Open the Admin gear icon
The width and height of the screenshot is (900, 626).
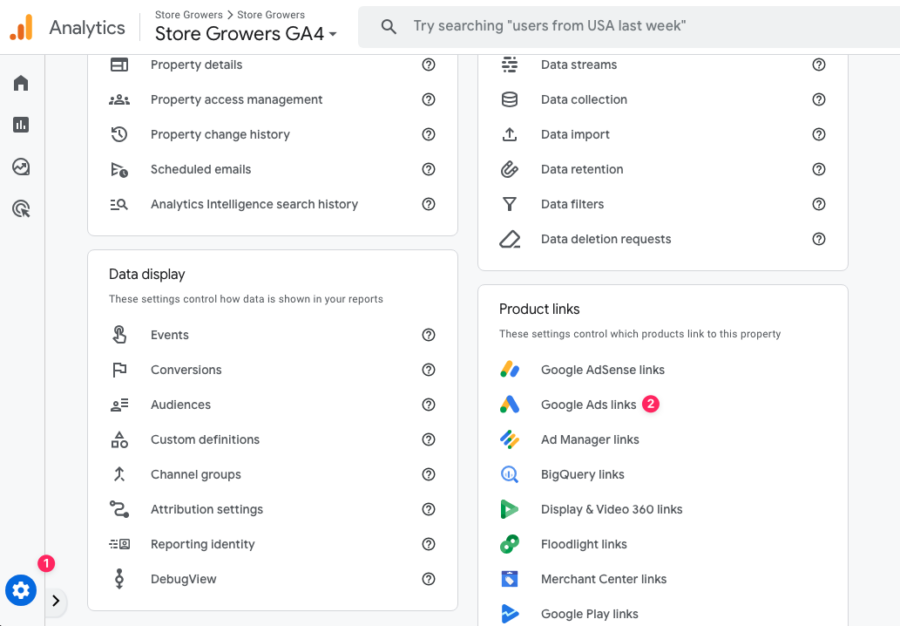[21, 590]
